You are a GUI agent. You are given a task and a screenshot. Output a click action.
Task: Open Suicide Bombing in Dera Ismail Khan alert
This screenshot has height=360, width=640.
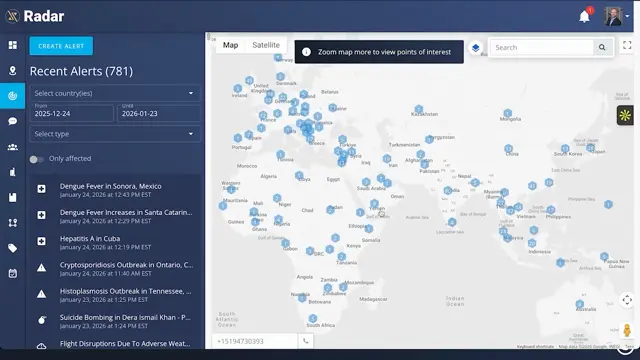click(x=116, y=321)
